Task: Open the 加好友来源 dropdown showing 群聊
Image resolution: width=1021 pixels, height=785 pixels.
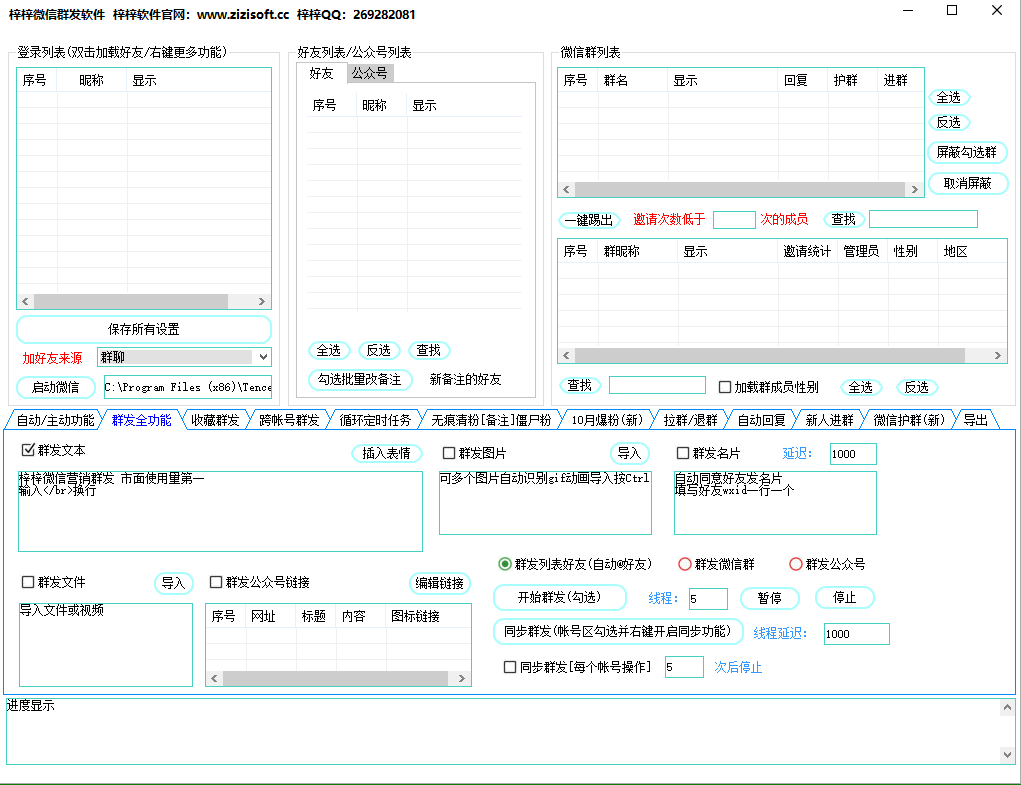Action: coord(184,356)
